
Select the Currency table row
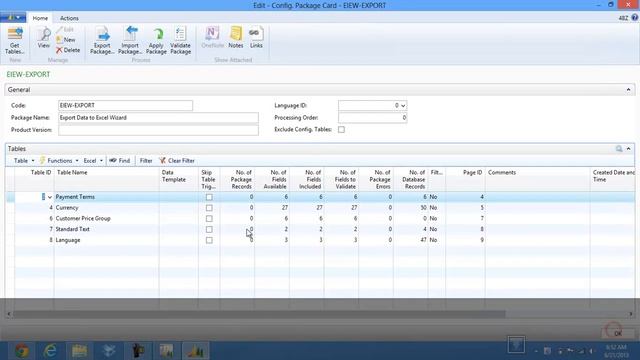320,208
